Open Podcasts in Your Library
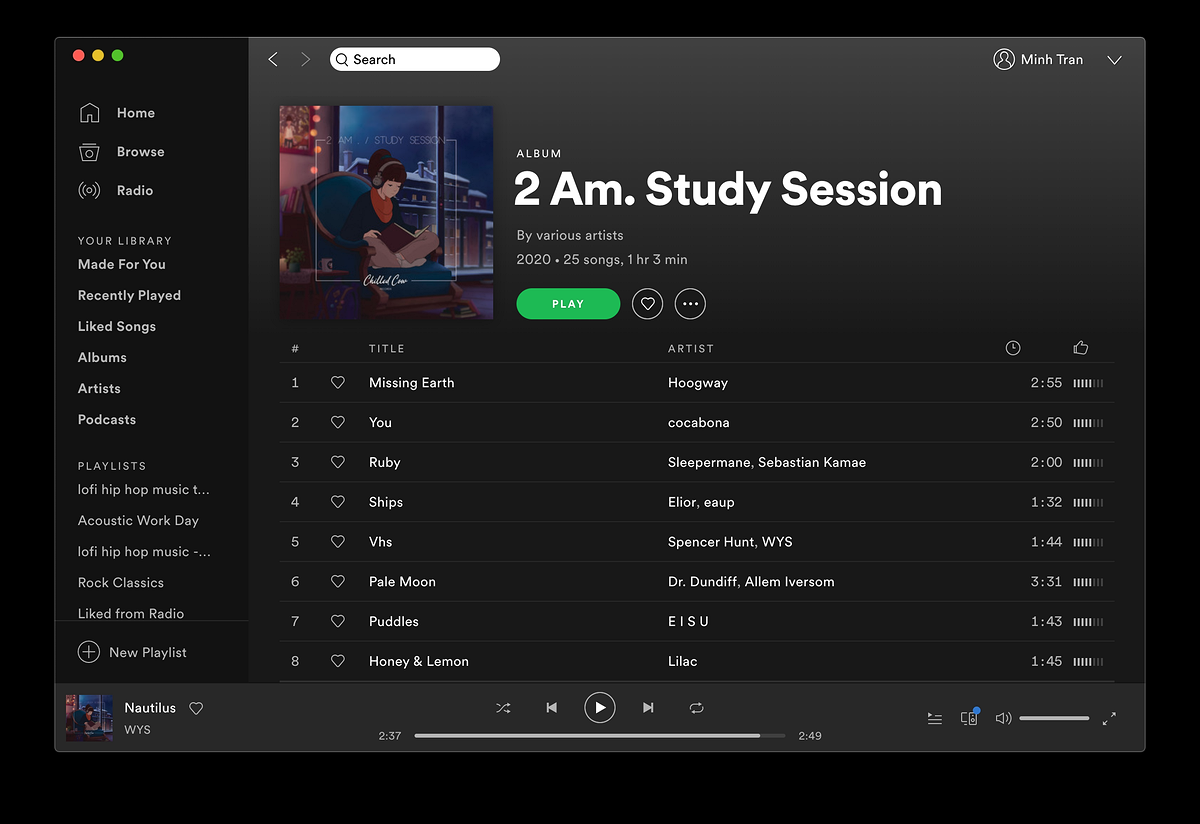This screenshot has width=1200, height=824. 107,419
